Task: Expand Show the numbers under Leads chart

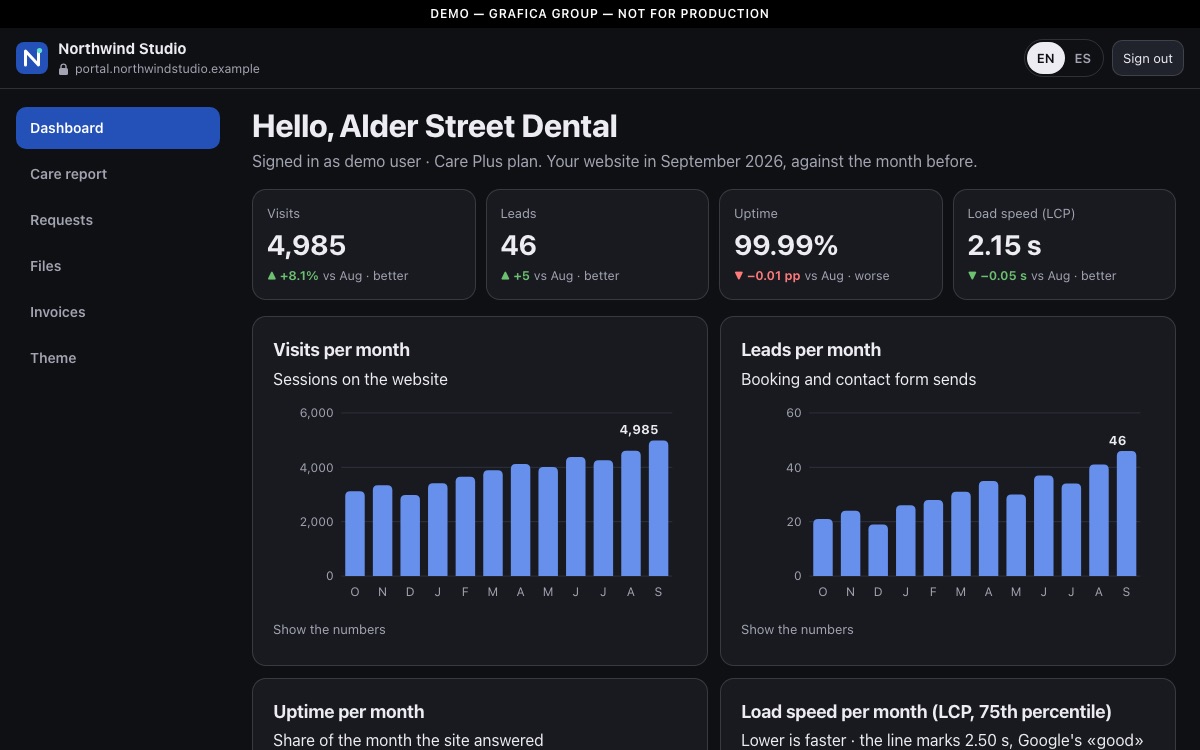Action: (x=797, y=629)
